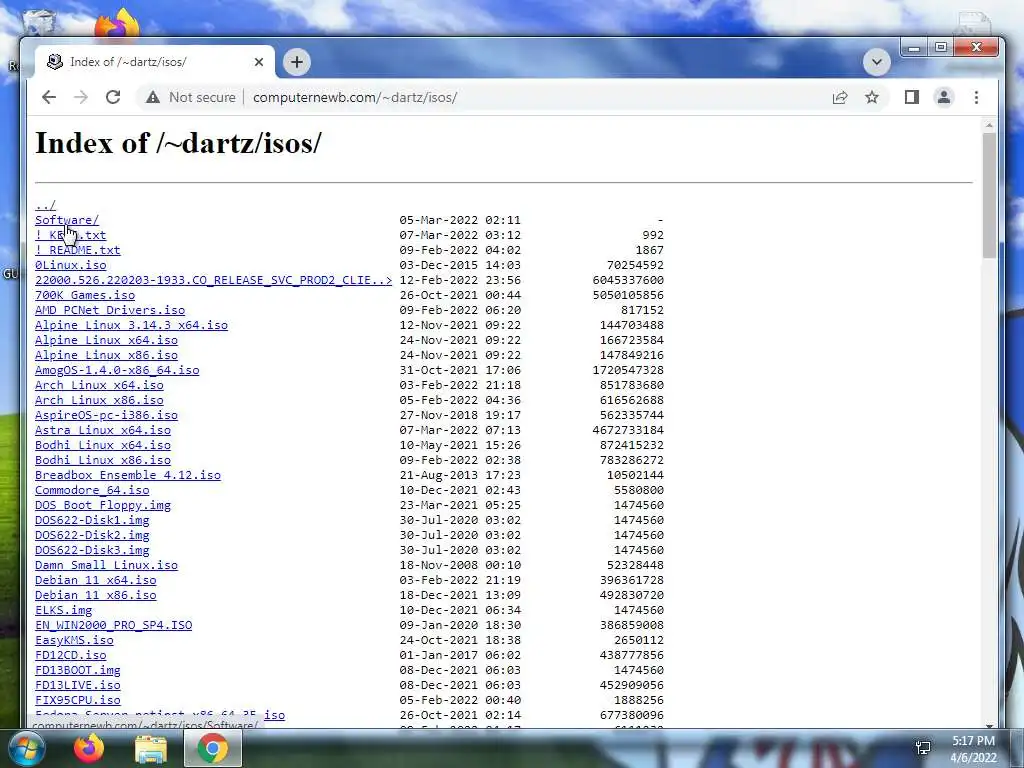Download AMD PCNet Drivers.iso

pos(110,310)
